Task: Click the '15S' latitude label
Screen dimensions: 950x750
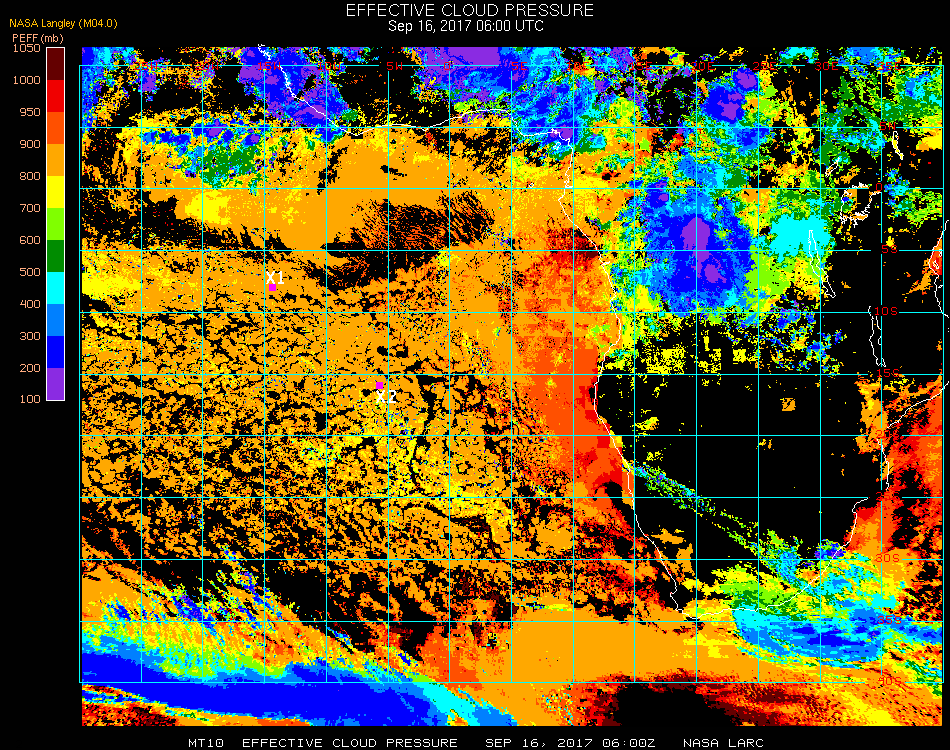Action: point(888,373)
